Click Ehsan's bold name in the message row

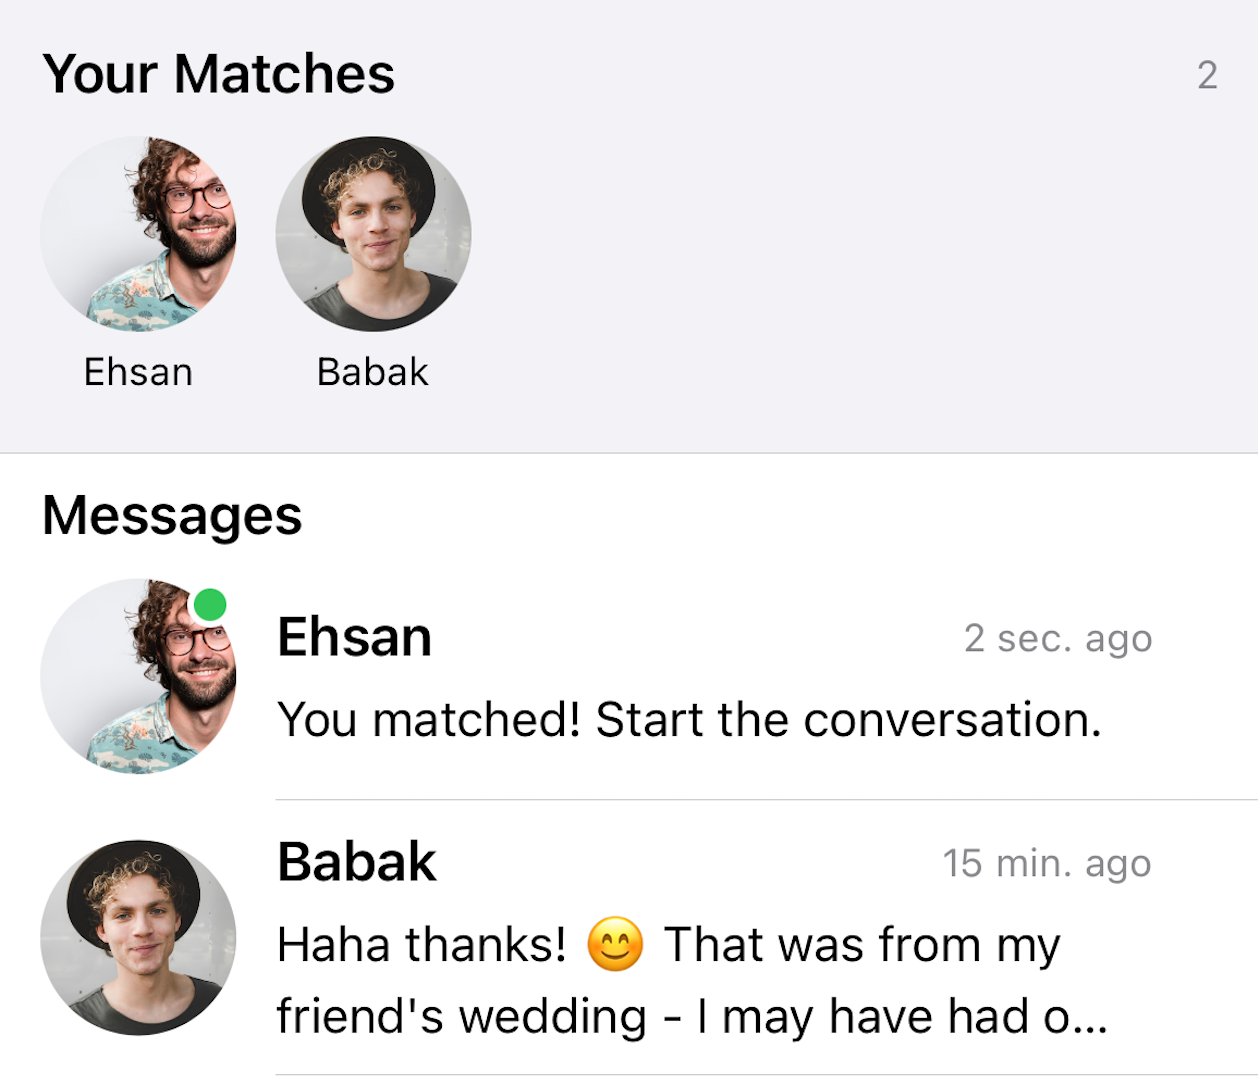pyautogui.click(x=355, y=637)
